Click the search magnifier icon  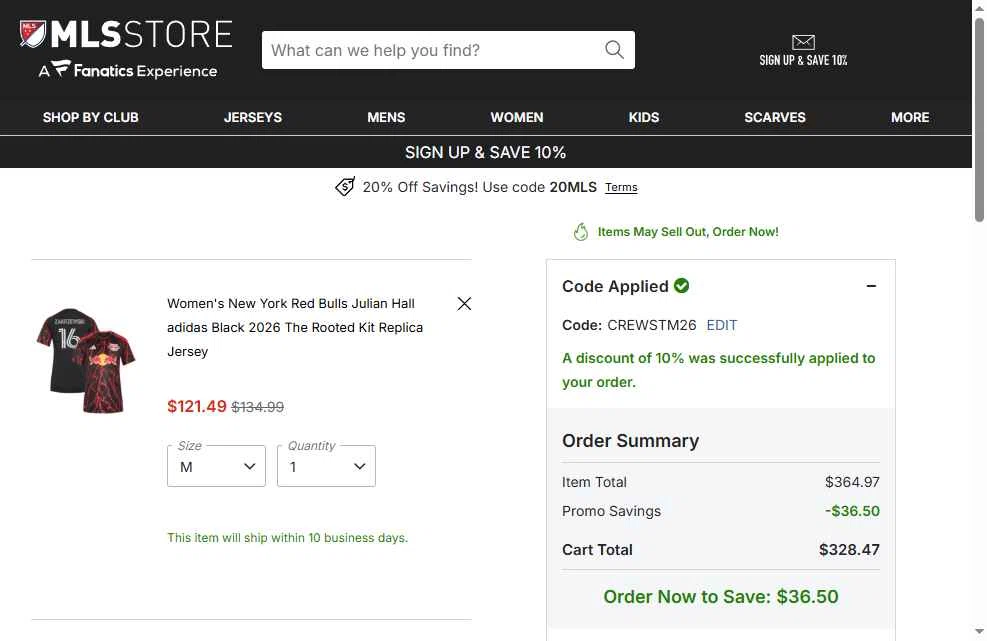[614, 50]
